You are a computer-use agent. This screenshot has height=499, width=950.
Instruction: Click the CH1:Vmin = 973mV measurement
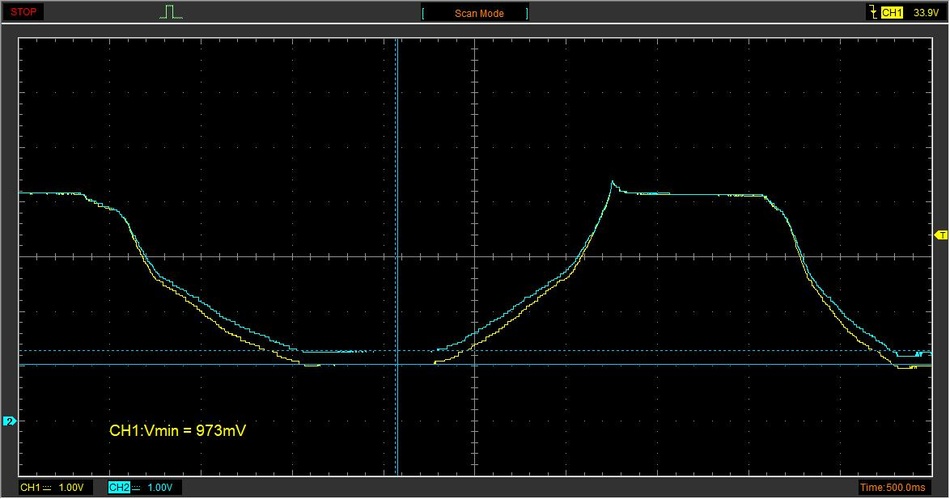tap(178, 431)
